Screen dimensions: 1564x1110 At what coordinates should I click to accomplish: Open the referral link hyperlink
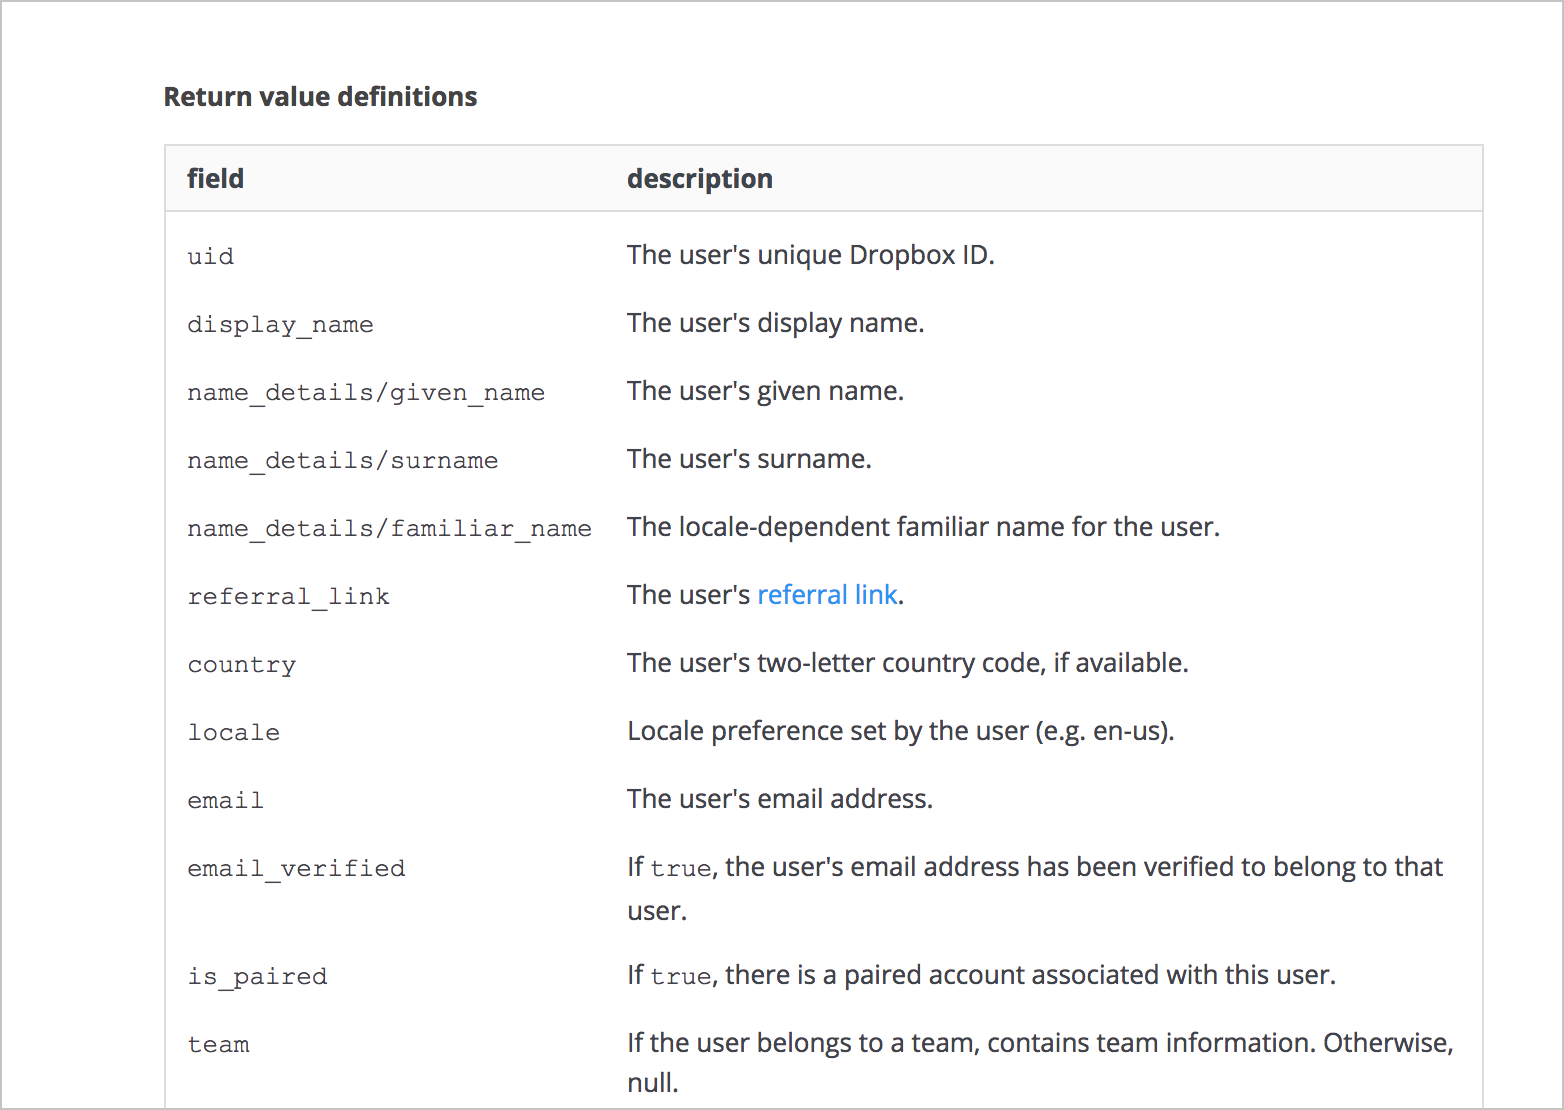click(x=827, y=595)
